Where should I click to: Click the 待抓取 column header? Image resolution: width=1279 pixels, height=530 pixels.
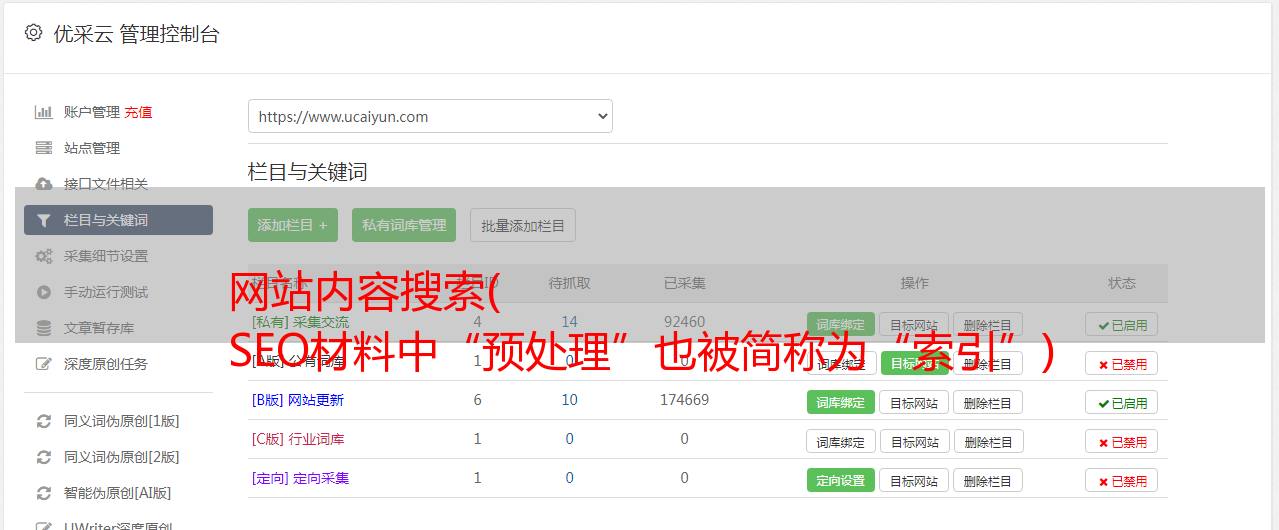click(x=569, y=283)
